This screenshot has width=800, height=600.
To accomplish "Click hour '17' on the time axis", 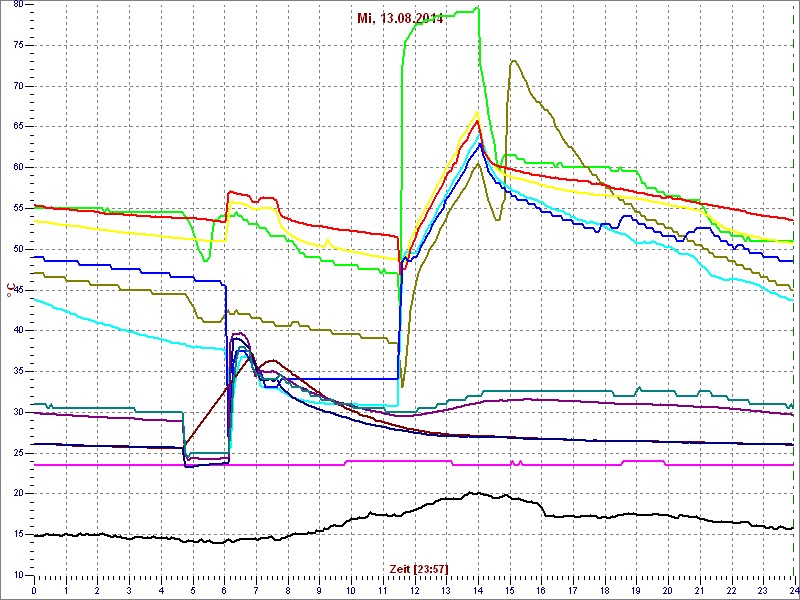I will [x=572, y=591].
